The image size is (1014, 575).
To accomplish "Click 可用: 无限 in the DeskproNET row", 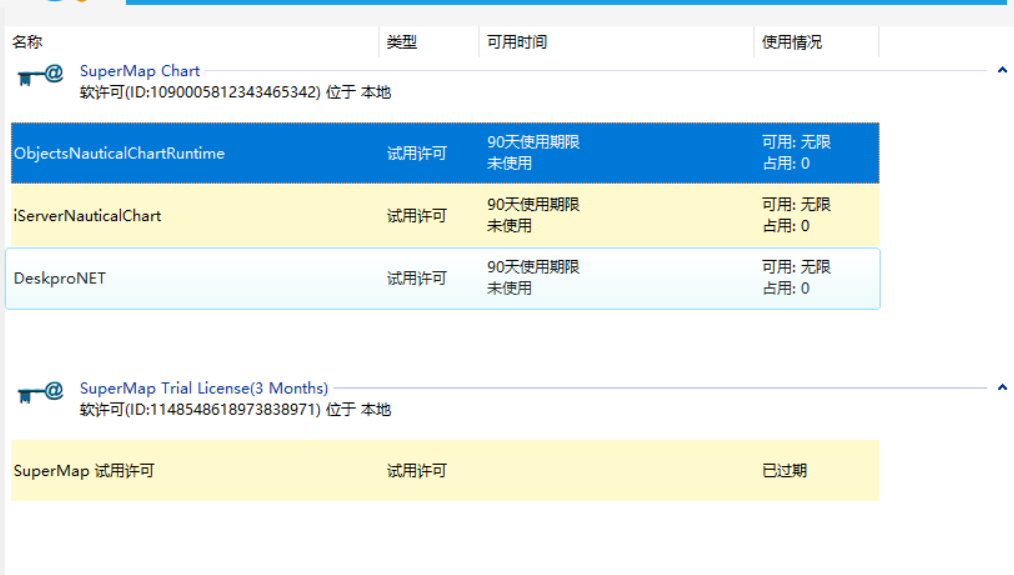I will 796,267.
